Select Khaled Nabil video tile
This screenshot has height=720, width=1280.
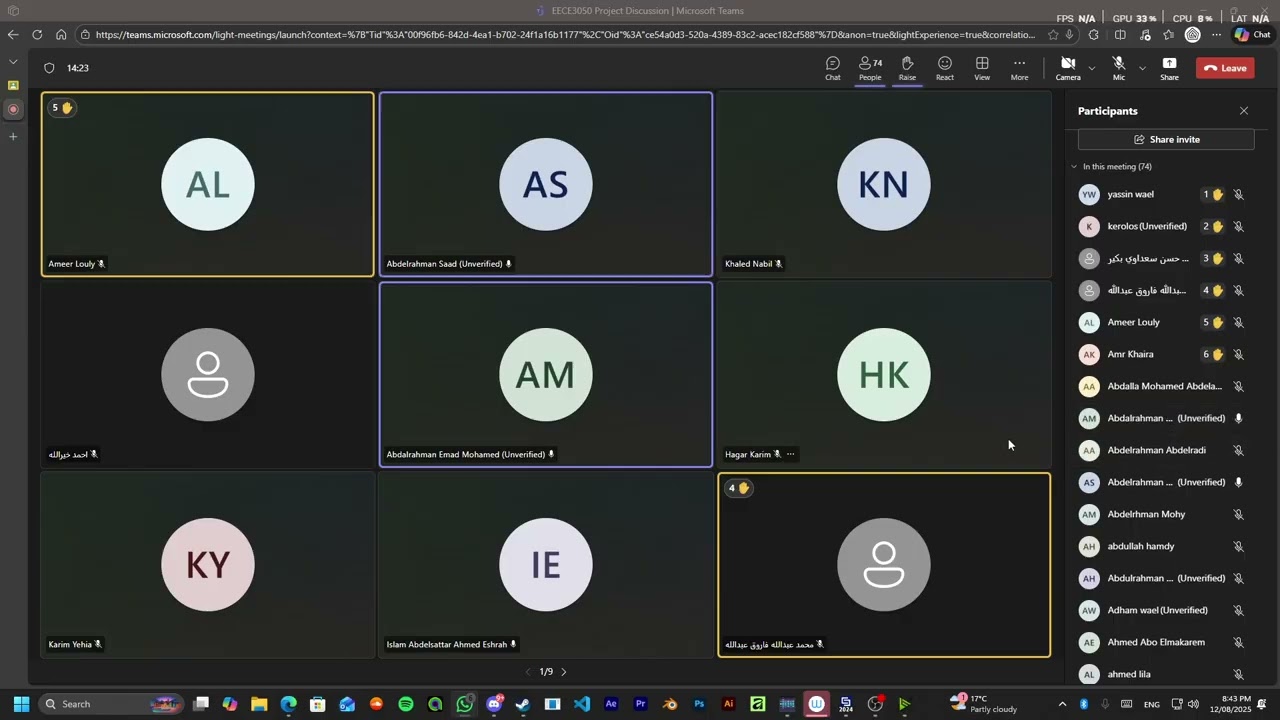(884, 184)
